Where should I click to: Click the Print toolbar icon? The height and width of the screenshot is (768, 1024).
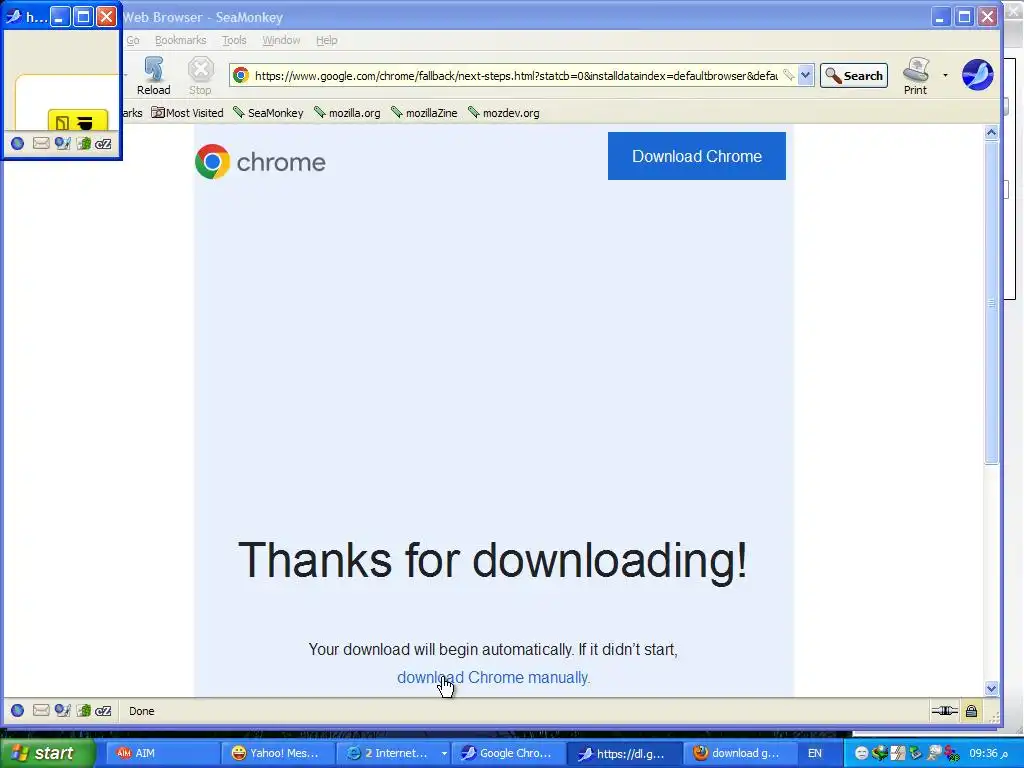pos(916,76)
